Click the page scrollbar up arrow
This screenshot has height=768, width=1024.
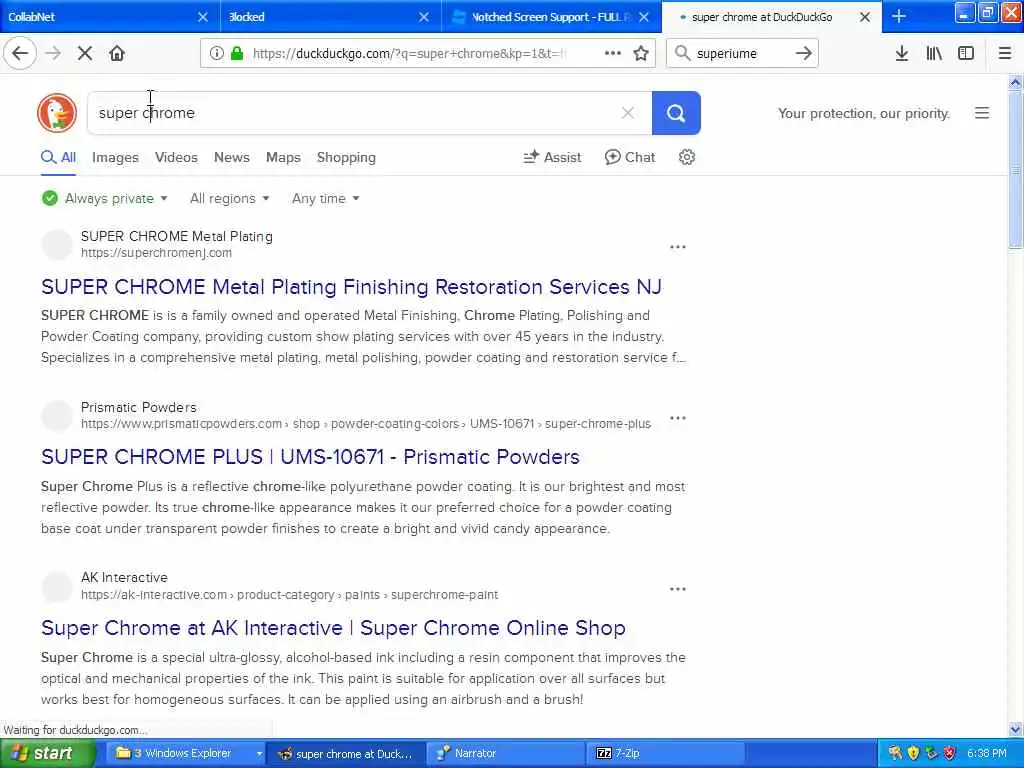click(x=1016, y=82)
